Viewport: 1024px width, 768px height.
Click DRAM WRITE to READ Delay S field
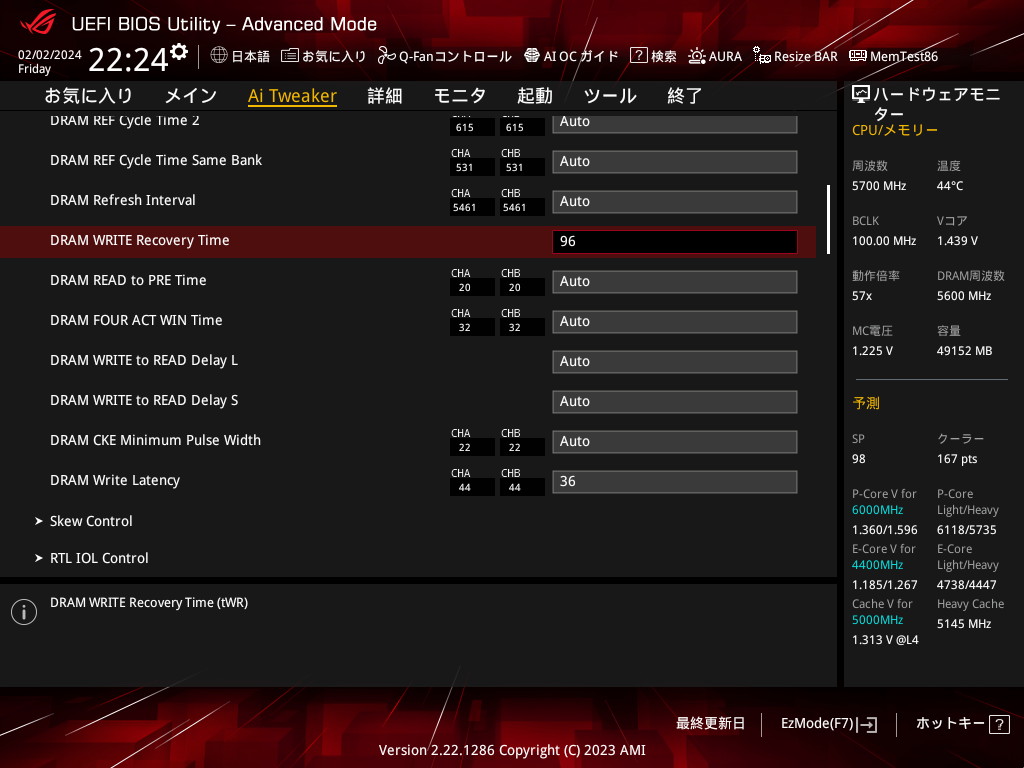pos(675,402)
